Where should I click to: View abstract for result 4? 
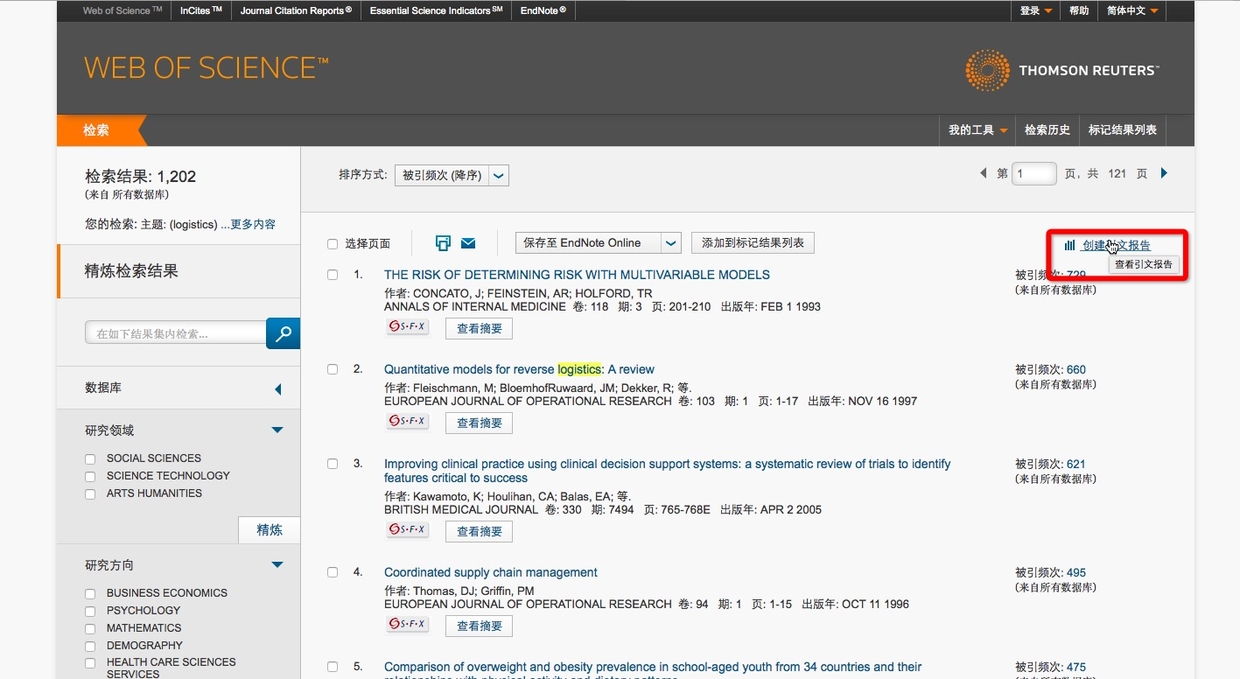click(x=479, y=626)
